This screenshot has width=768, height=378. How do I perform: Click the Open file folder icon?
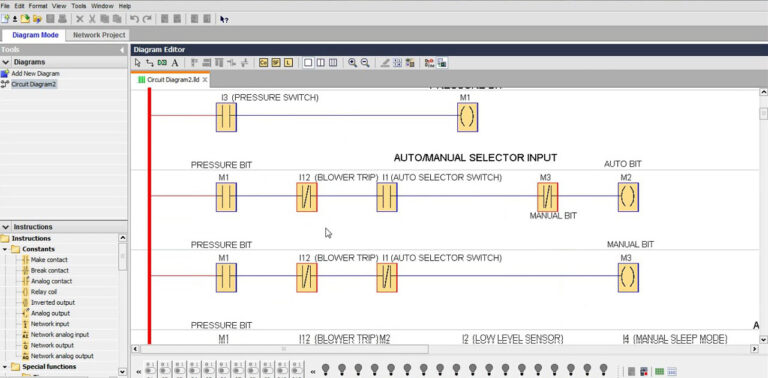25,19
